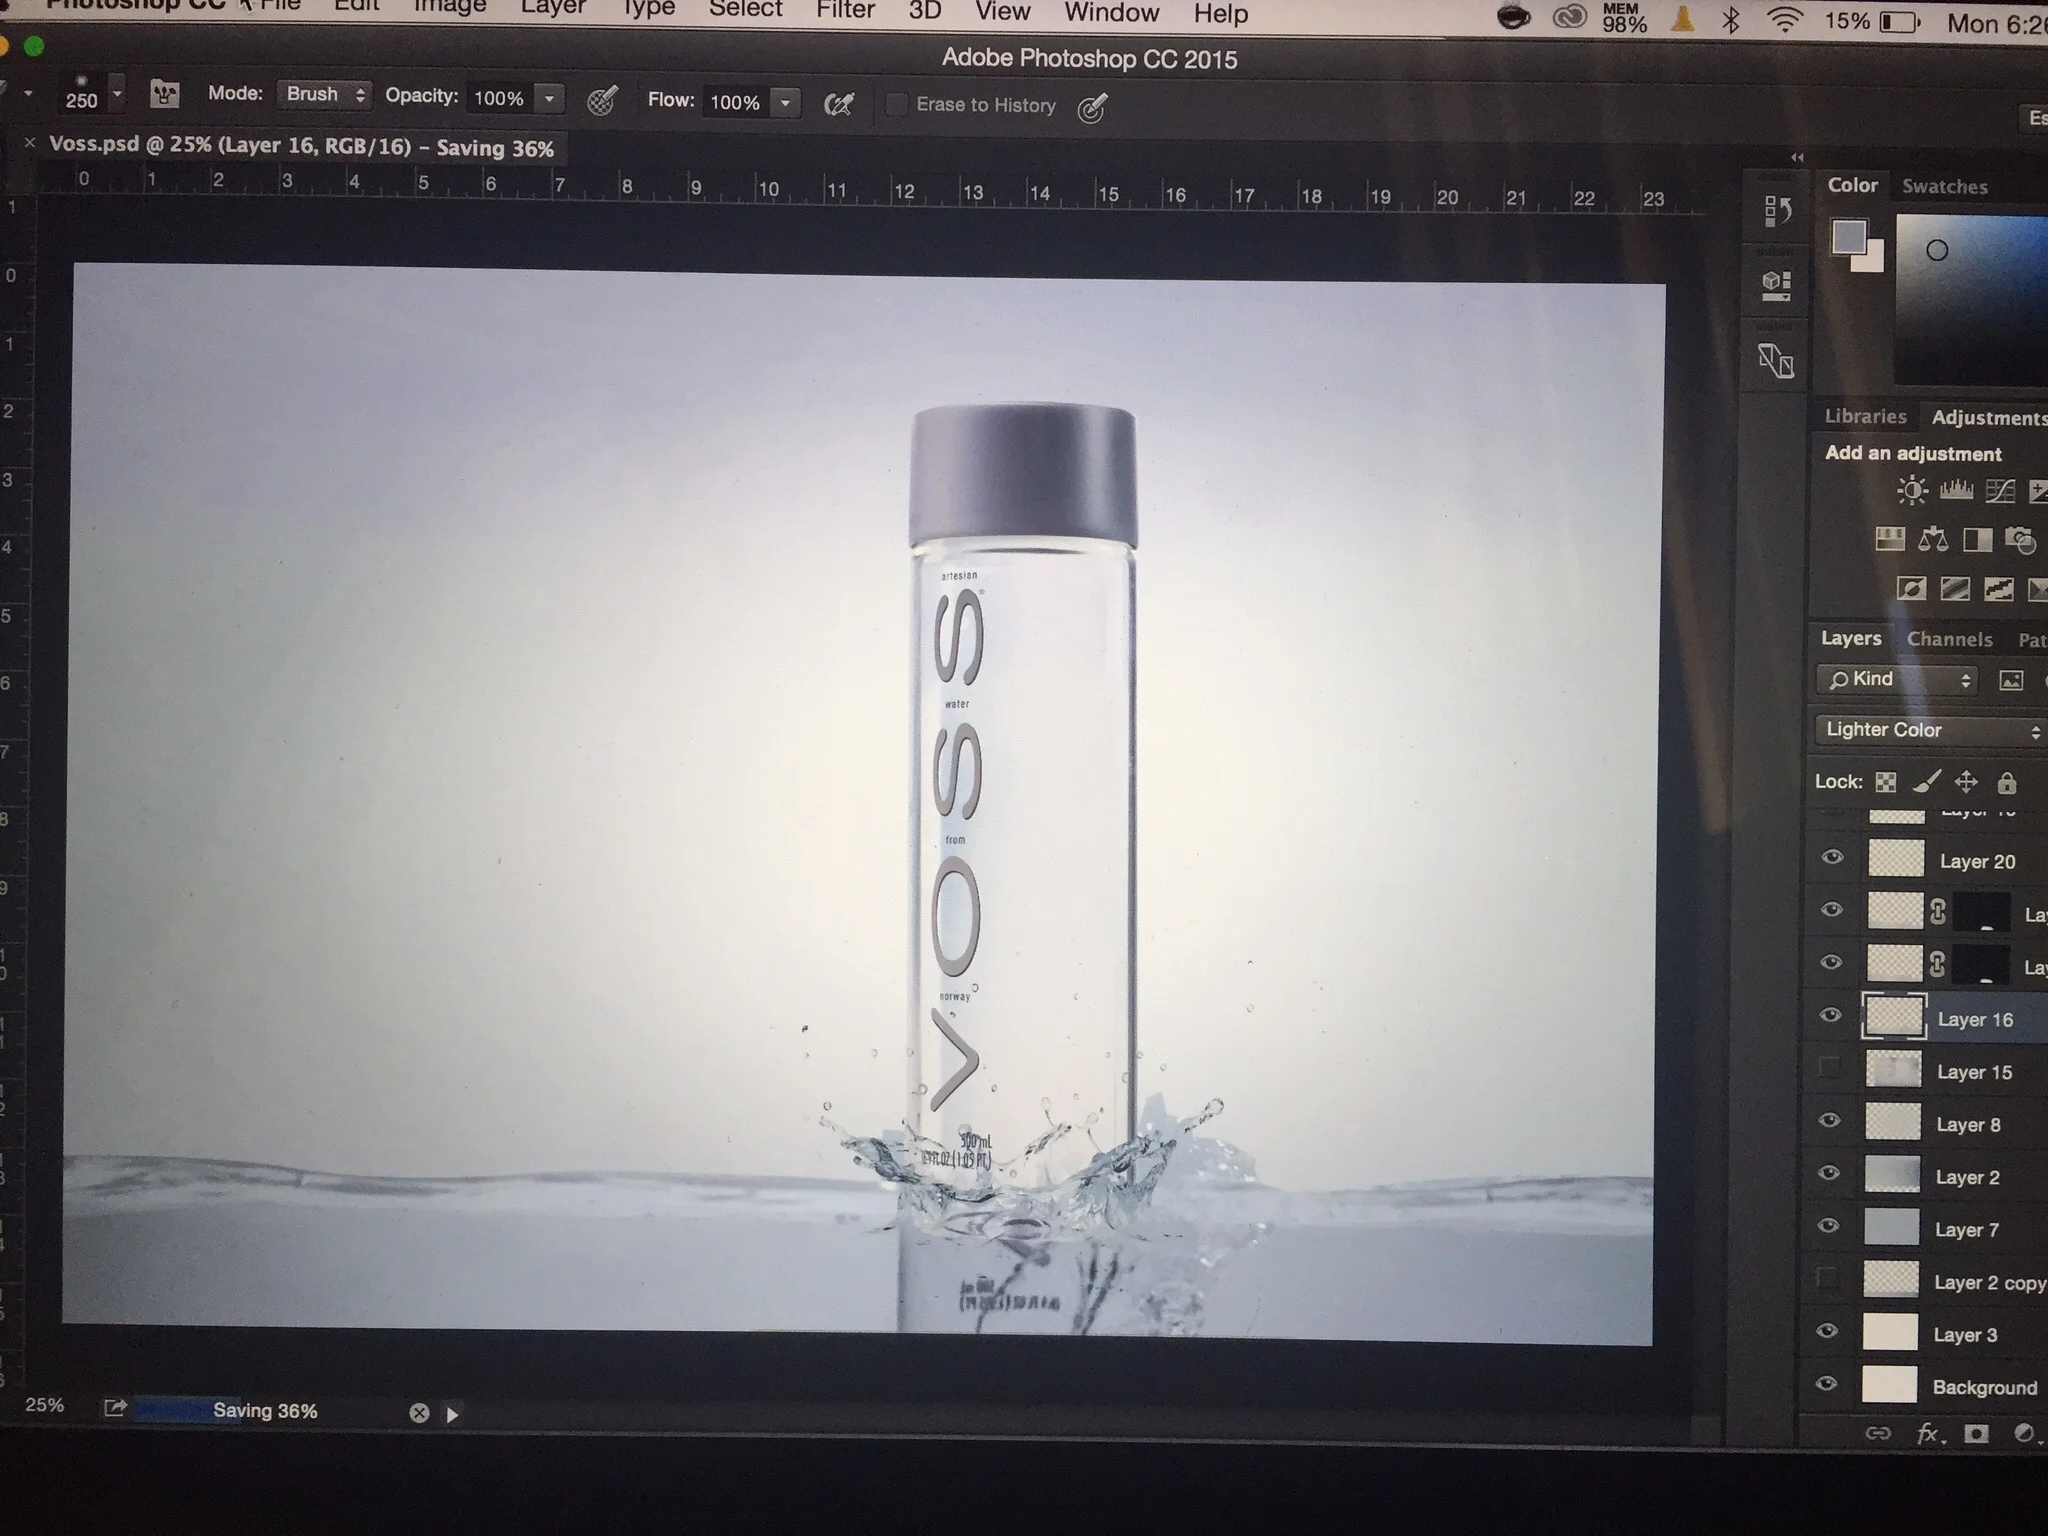
Task: Hide Layer 3 visibility eye
Action: (x=1827, y=1331)
